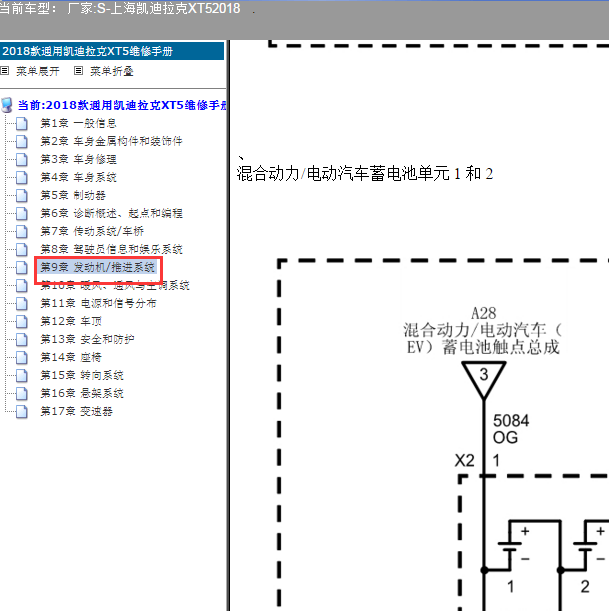Open 第15章 转向系统
609x611 pixels.
pos(82,375)
